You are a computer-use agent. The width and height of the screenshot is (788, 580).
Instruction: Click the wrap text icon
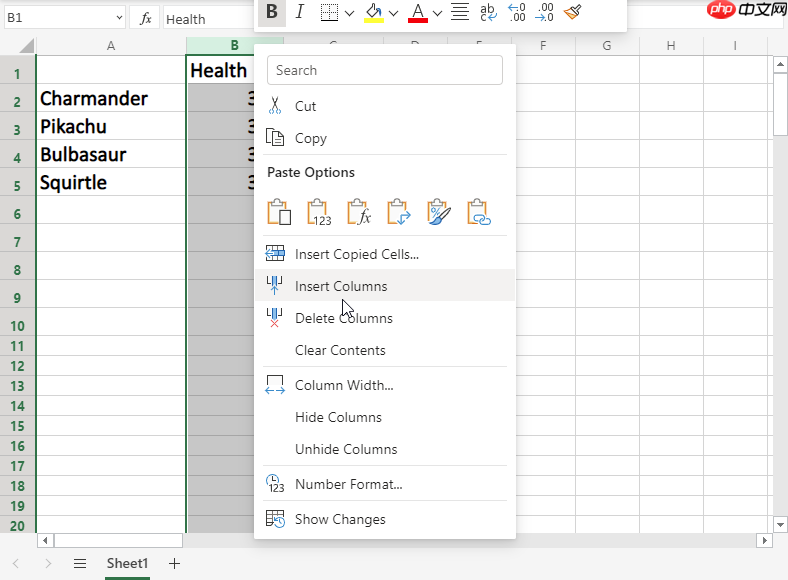488,12
